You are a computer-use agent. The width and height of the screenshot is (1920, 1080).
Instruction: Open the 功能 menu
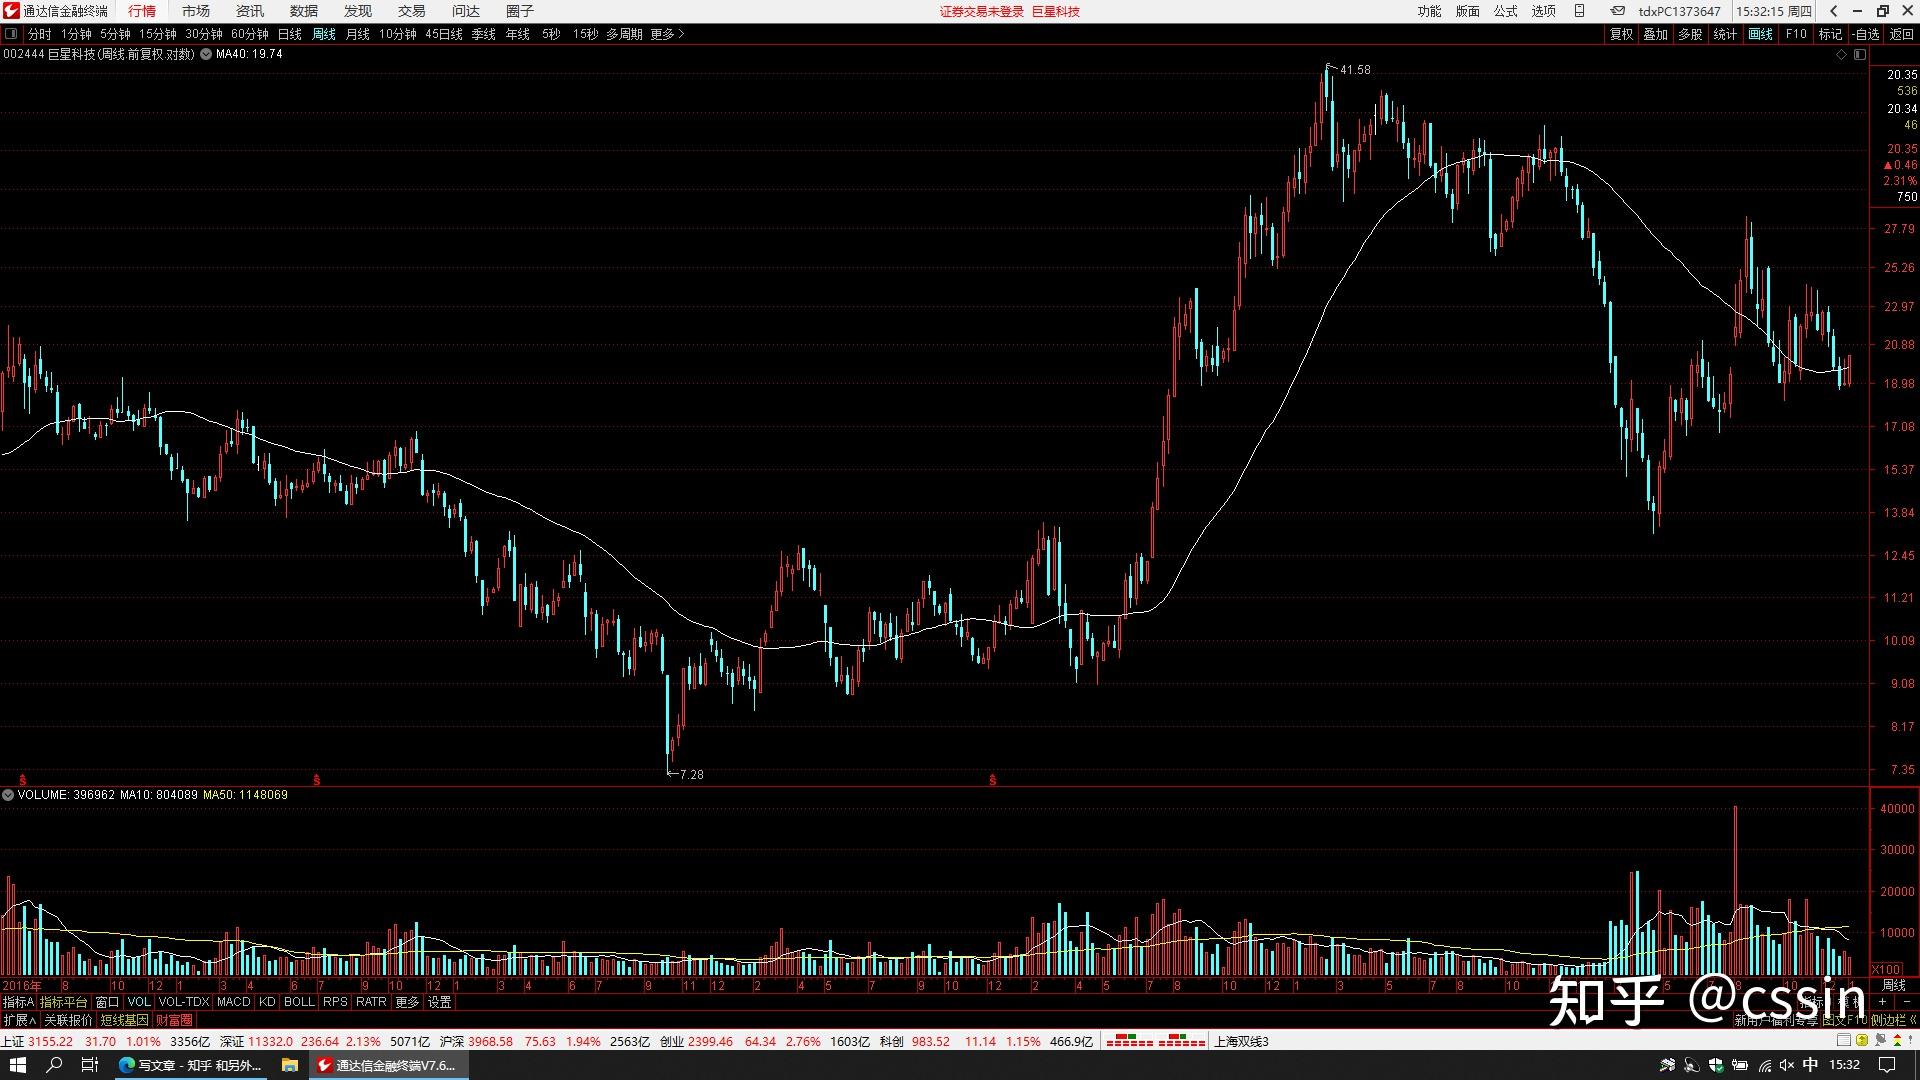[x=1430, y=11]
